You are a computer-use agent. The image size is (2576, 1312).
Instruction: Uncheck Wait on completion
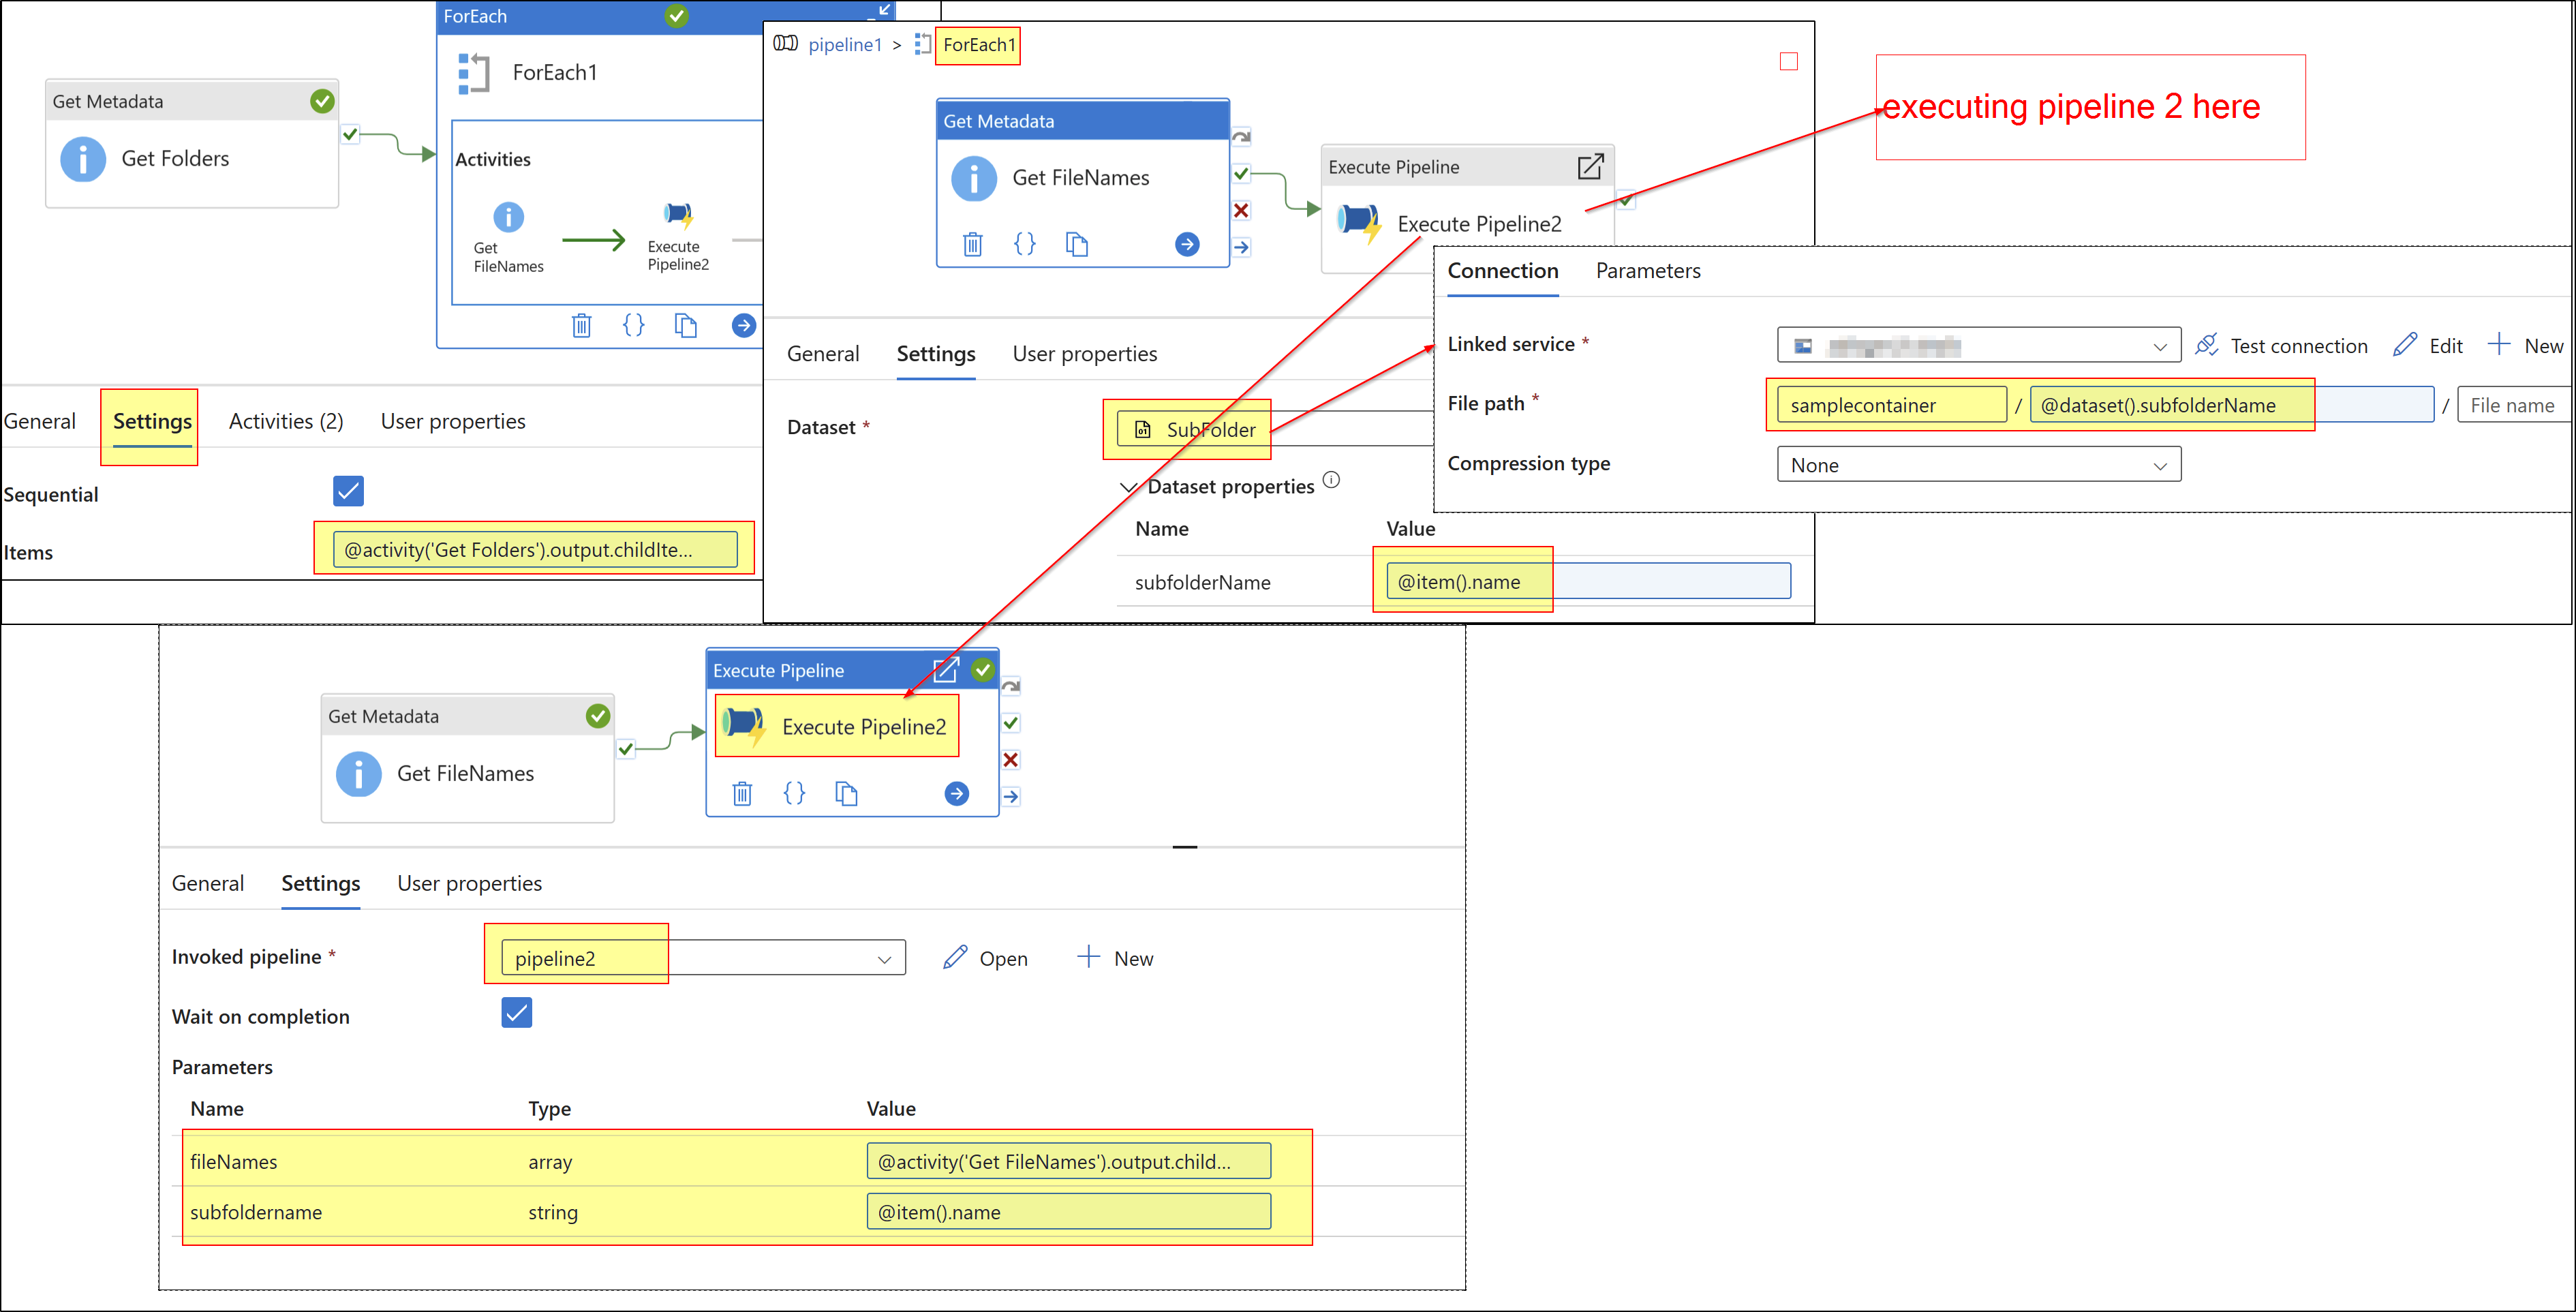click(x=516, y=1013)
